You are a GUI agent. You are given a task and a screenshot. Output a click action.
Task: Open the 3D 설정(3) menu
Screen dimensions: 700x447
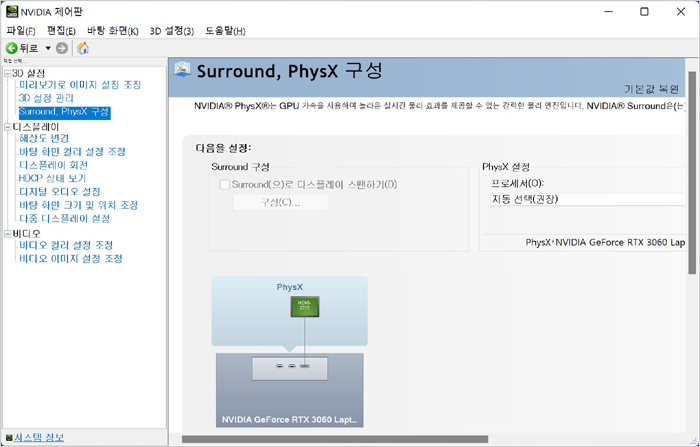tap(172, 31)
